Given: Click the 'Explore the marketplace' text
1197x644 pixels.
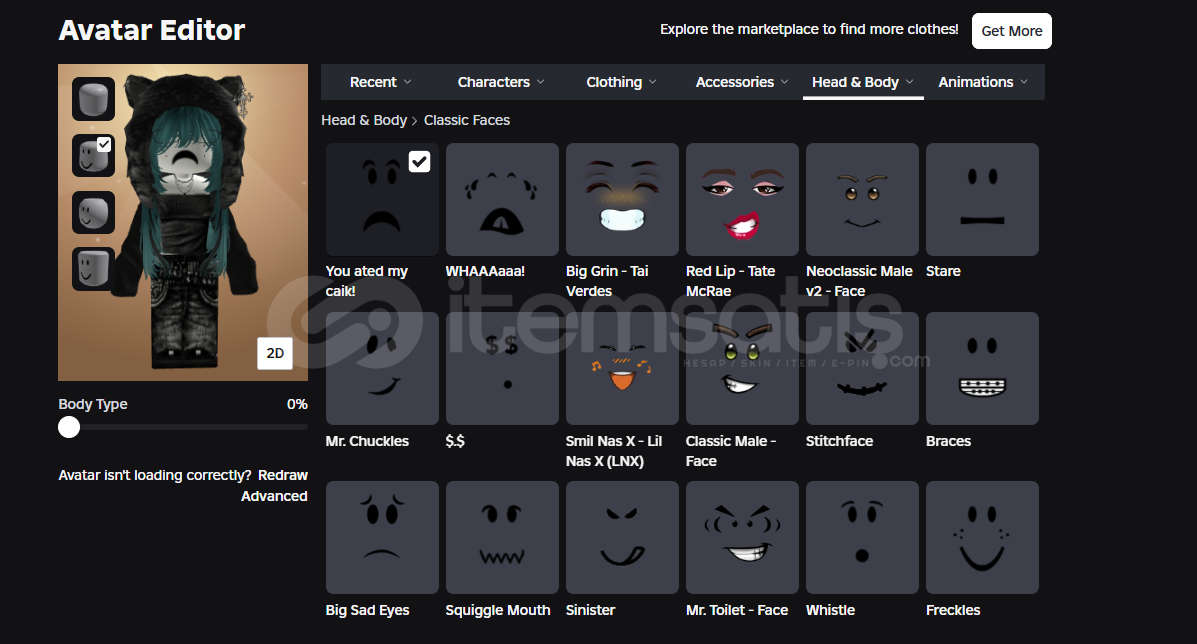Looking at the screenshot, I should (809, 29).
